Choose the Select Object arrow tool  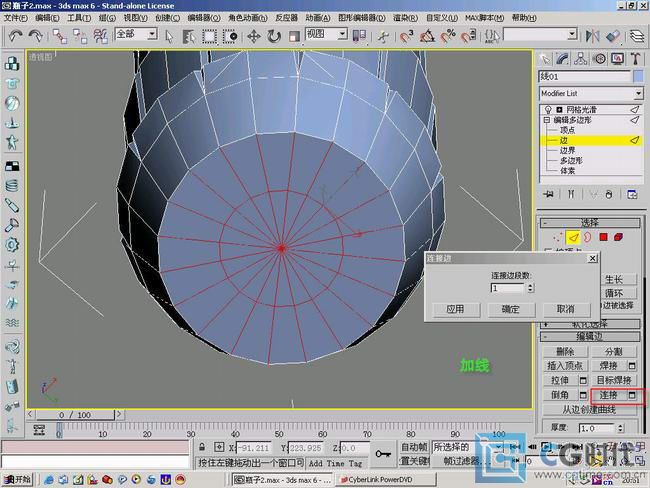click(169, 36)
